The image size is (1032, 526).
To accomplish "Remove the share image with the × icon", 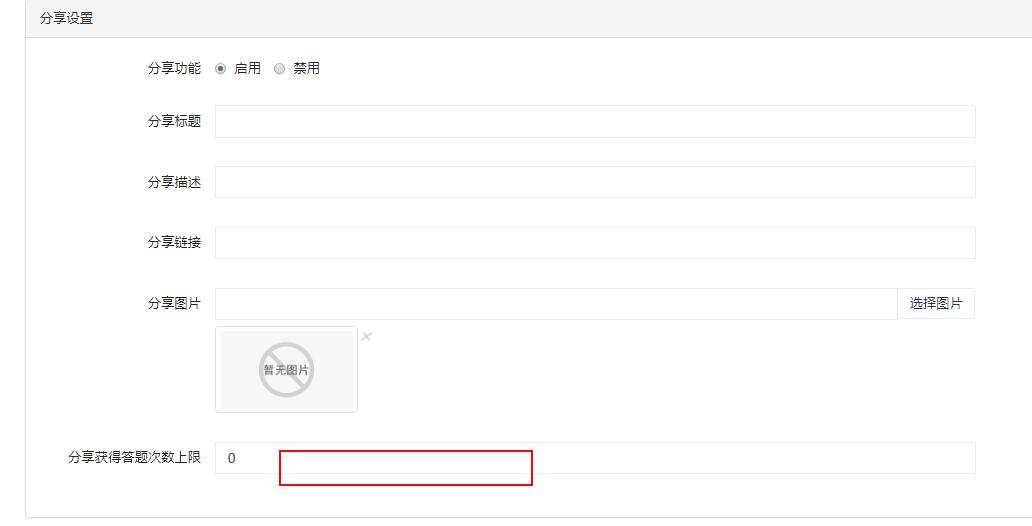I will (367, 336).
